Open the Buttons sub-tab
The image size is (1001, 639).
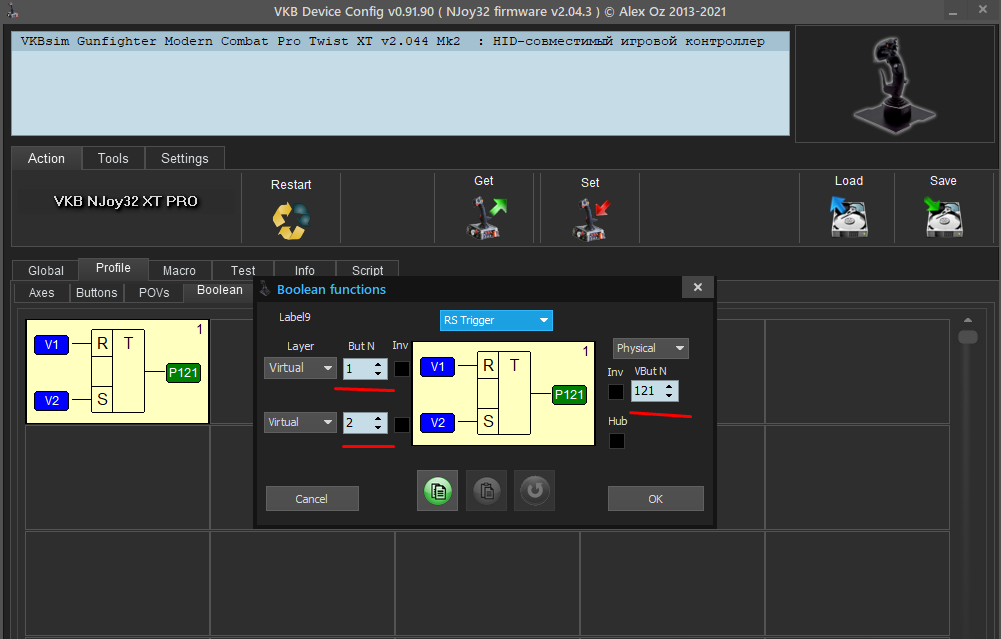(x=96, y=292)
